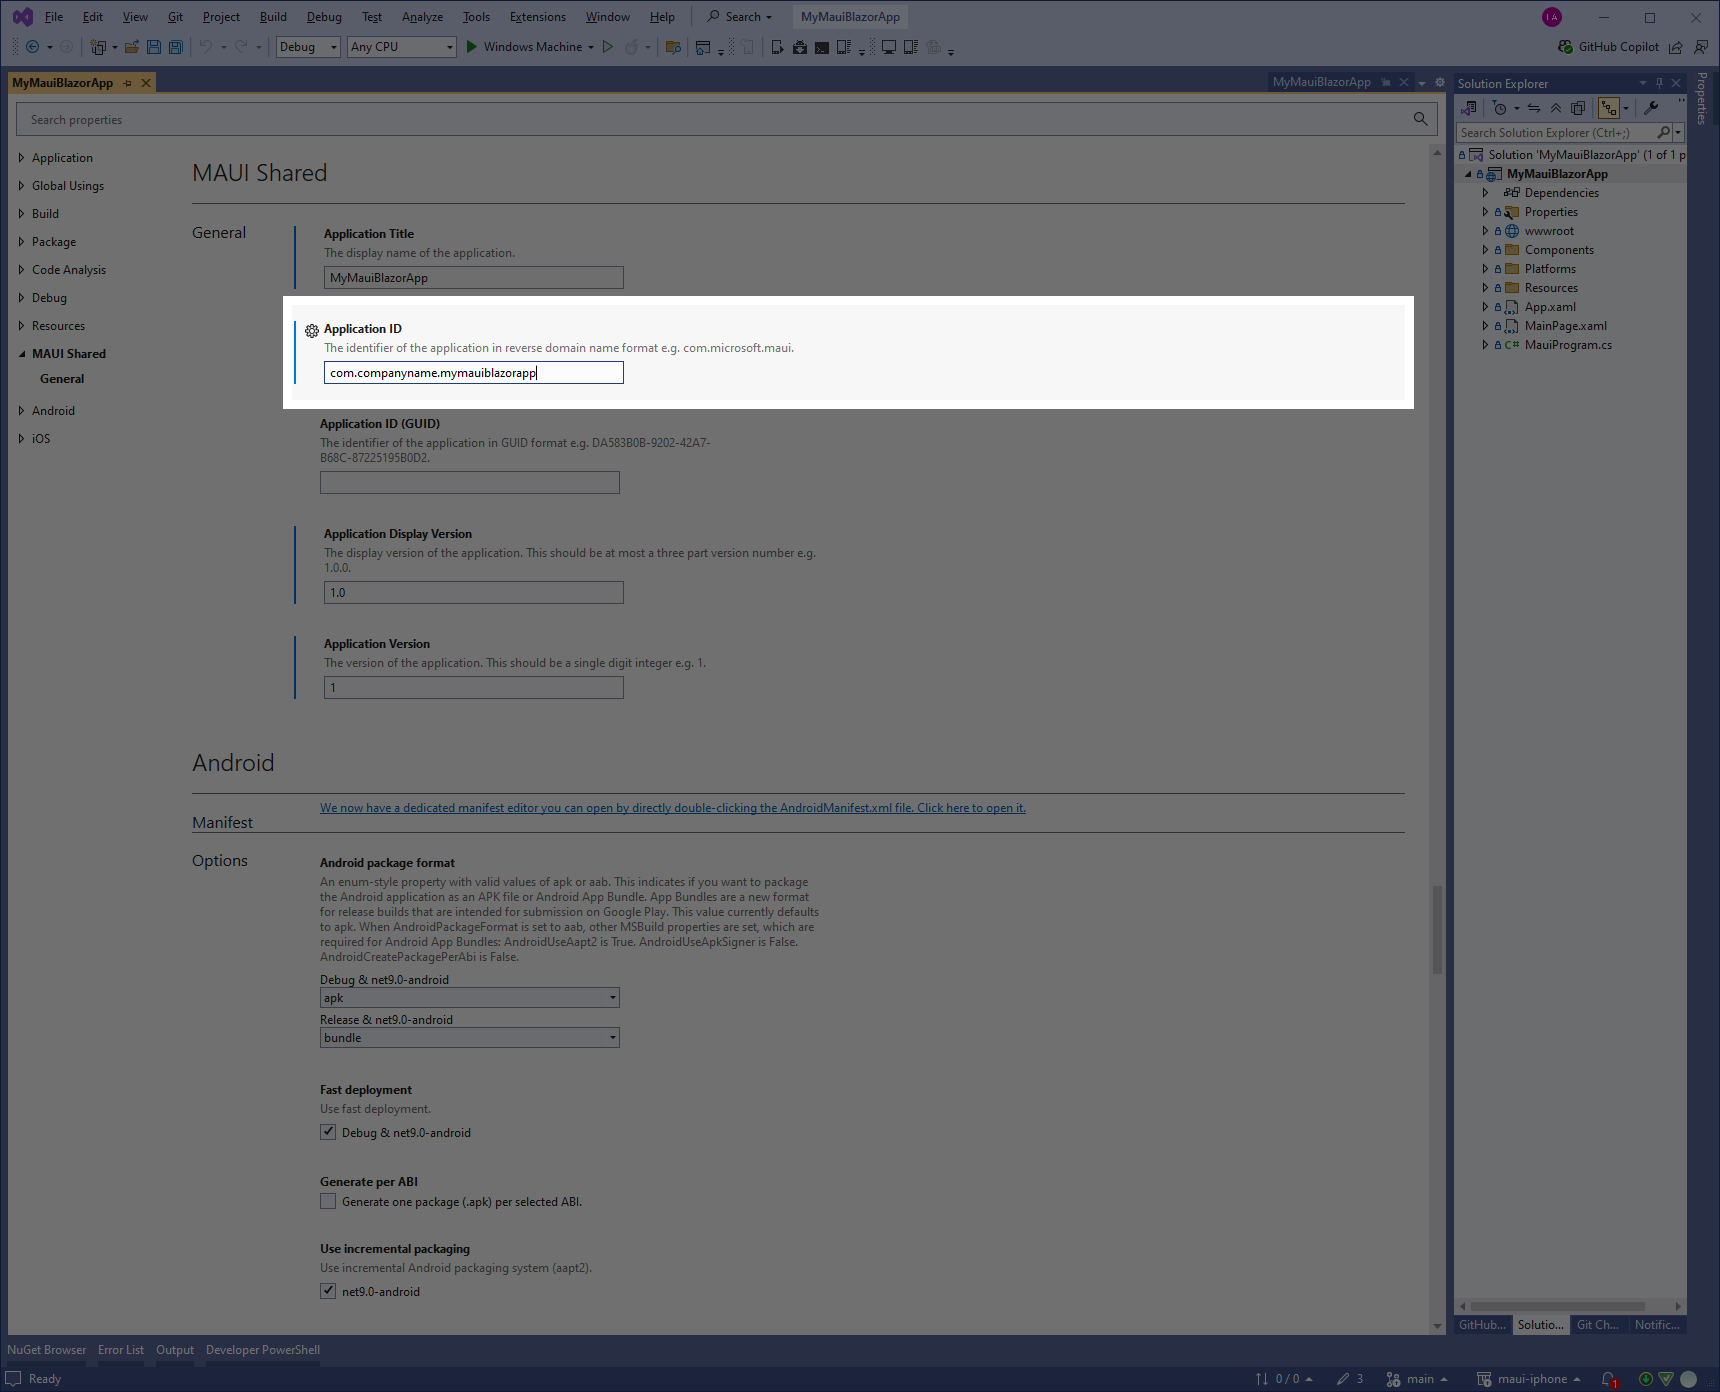The height and width of the screenshot is (1392, 1720).
Task: Collapse the MAUI Shared category
Action: 21,354
